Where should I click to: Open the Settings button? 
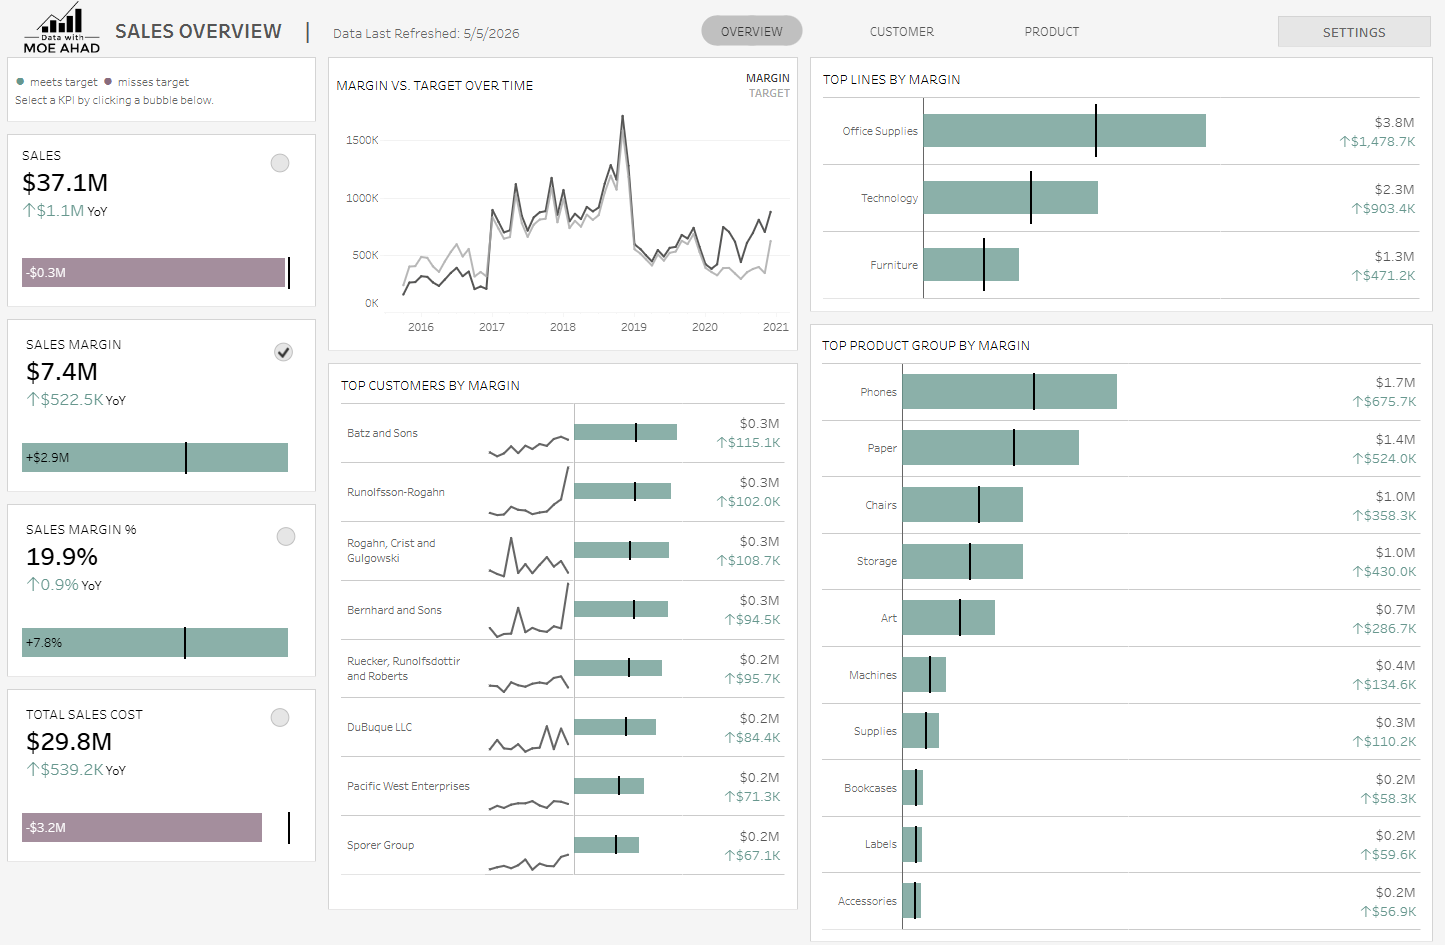[x=1354, y=32]
